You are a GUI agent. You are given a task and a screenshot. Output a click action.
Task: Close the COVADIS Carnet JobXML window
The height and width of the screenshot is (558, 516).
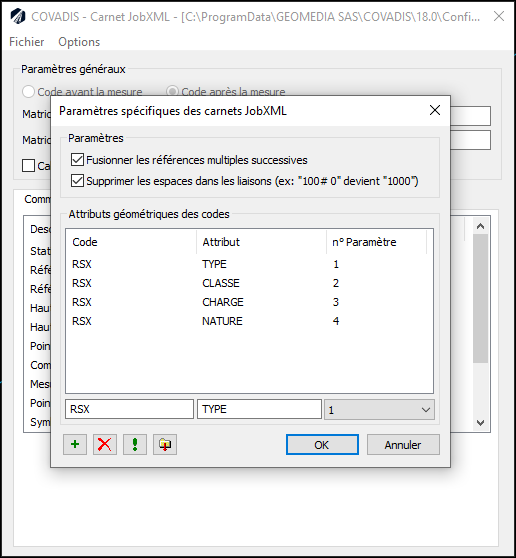(499, 16)
